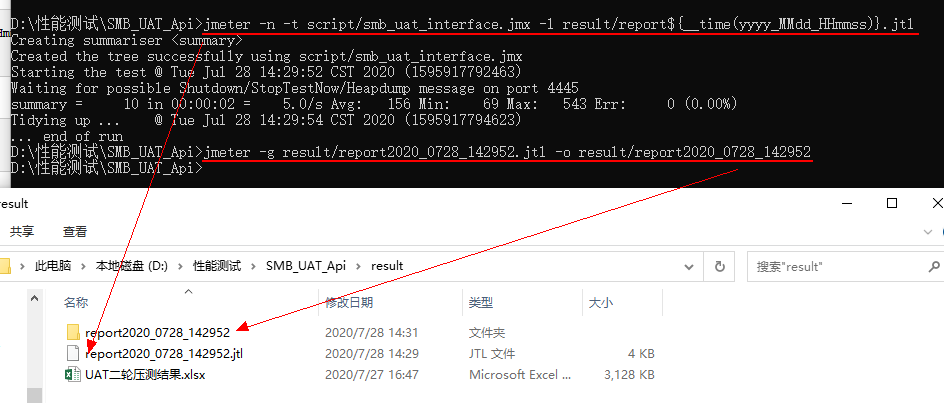Image resolution: width=944 pixels, height=403 pixels.
Task: Maximize the result Explorer window
Action: 892,204
